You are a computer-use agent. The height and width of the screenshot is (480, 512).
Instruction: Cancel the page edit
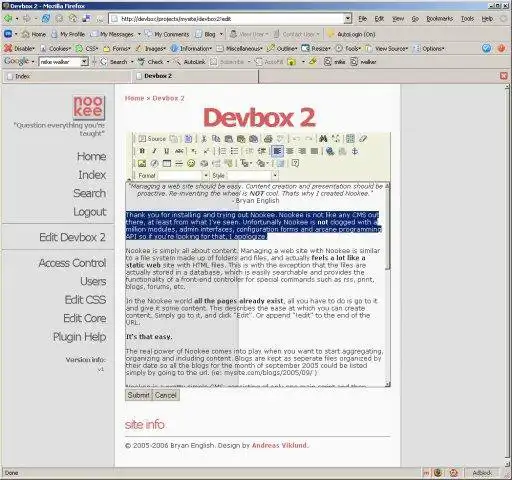coord(166,395)
